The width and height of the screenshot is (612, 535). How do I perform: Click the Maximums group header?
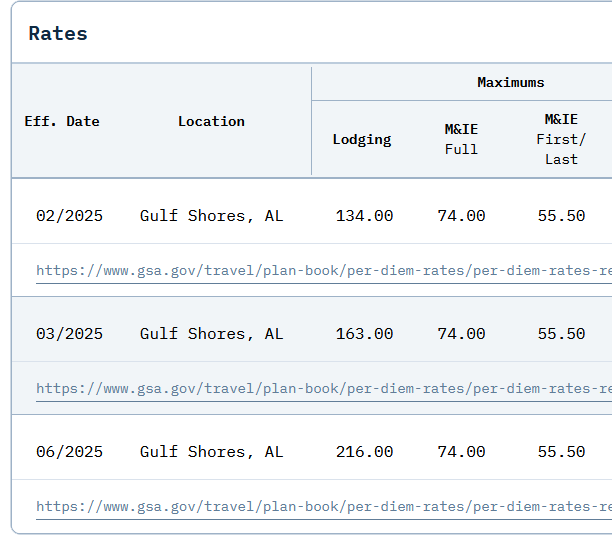pos(511,82)
